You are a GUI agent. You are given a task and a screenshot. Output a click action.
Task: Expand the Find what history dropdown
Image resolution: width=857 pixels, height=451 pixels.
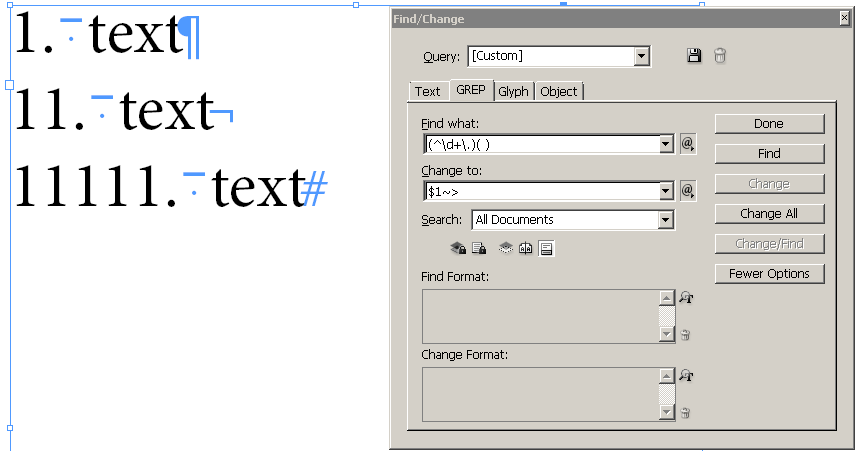tap(666, 144)
